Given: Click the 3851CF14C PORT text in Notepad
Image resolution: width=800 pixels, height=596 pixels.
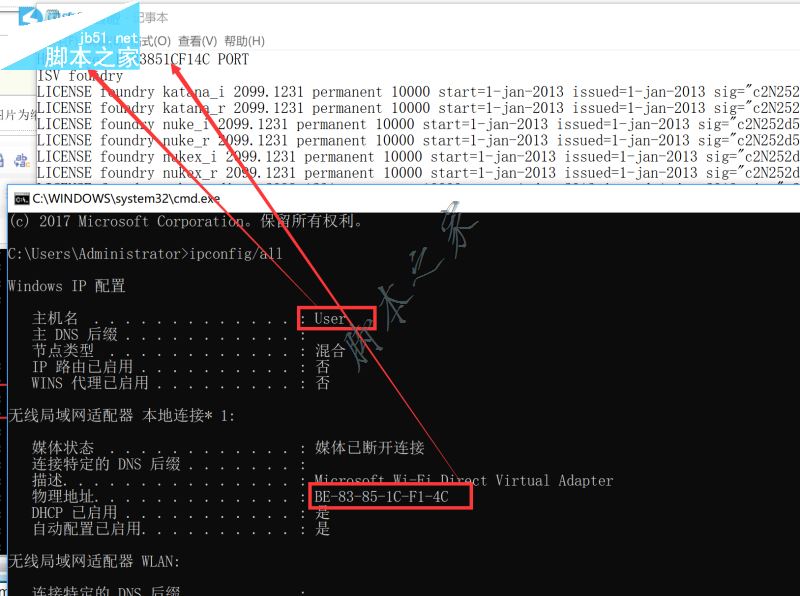Looking at the screenshot, I should [194, 59].
